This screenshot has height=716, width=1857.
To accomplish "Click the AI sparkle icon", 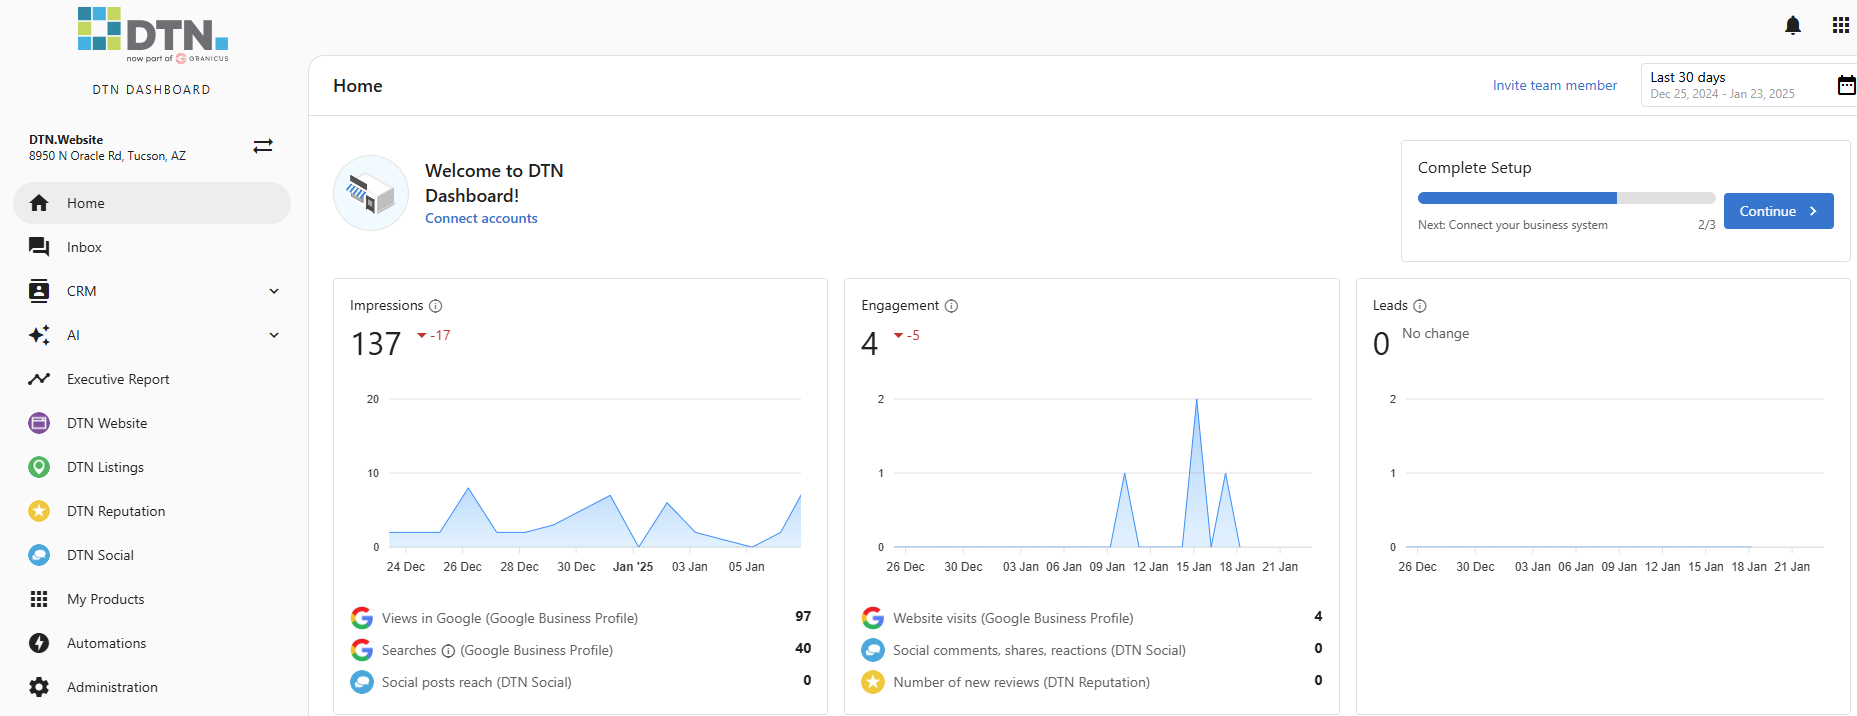I will (x=39, y=335).
